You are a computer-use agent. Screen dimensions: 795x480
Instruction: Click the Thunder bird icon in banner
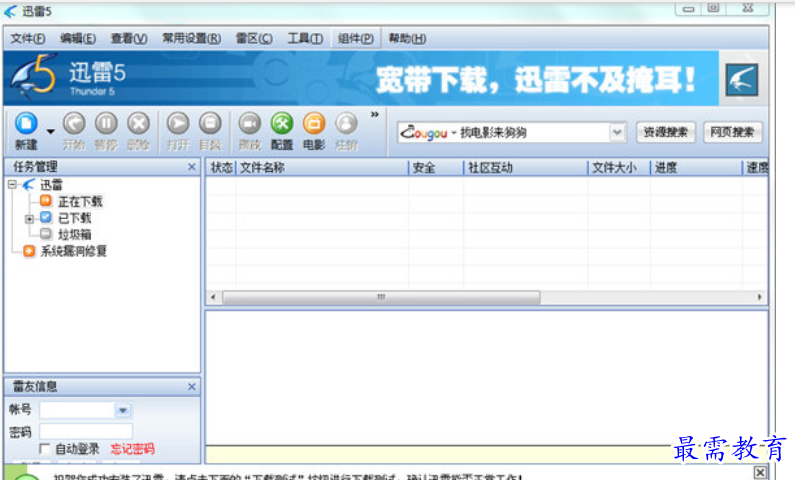(742, 80)
